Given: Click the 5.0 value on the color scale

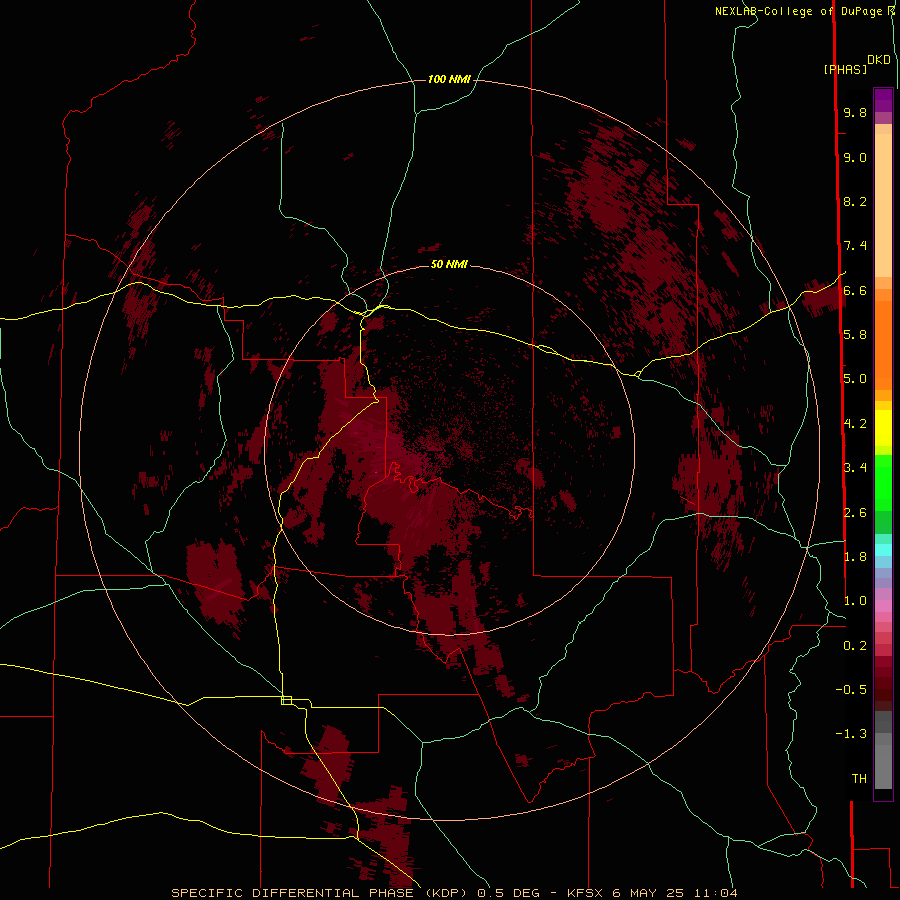Looking at the screenshot, I should tap(855, 379).
